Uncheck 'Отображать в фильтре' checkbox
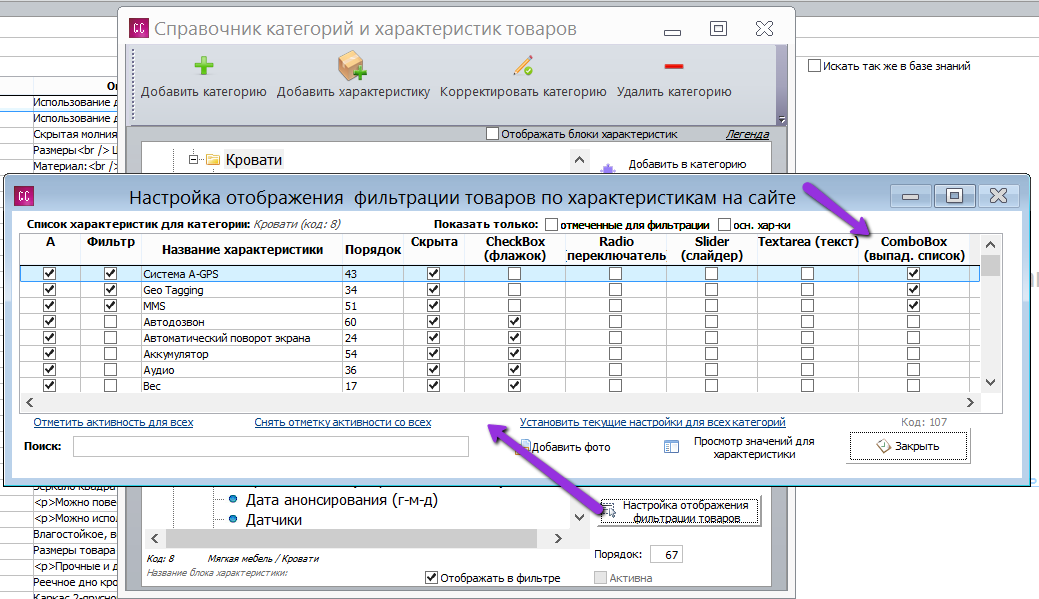Viewport: 1039px width, 599px height. (x=431, y=578)
